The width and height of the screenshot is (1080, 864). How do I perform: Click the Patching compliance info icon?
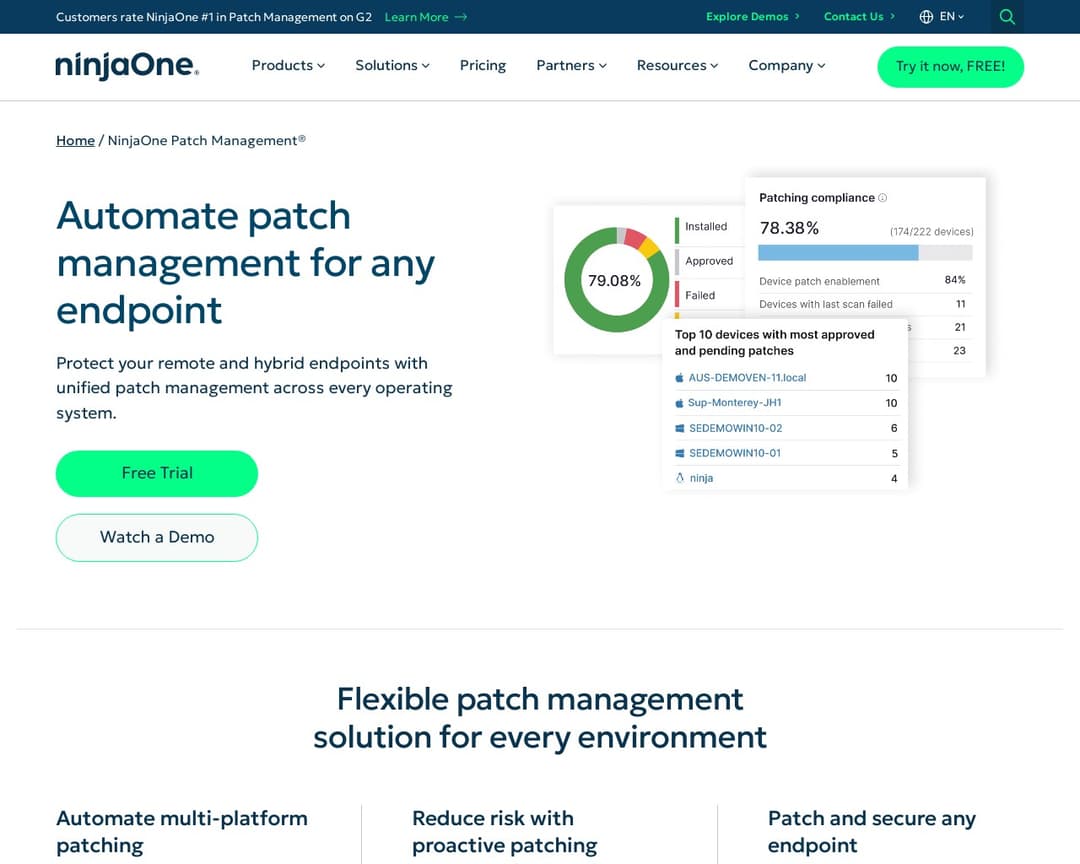(882, 198)
